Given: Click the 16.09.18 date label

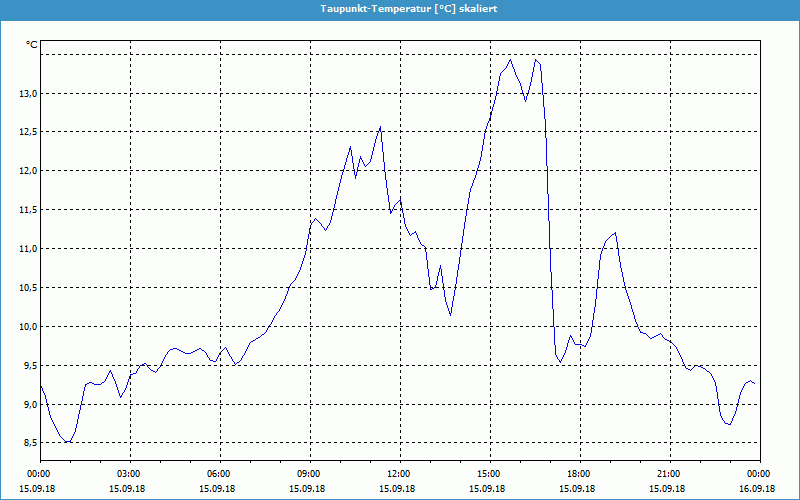Looking at the screenshot, I should pyautogui.click(x=758, y=489).
